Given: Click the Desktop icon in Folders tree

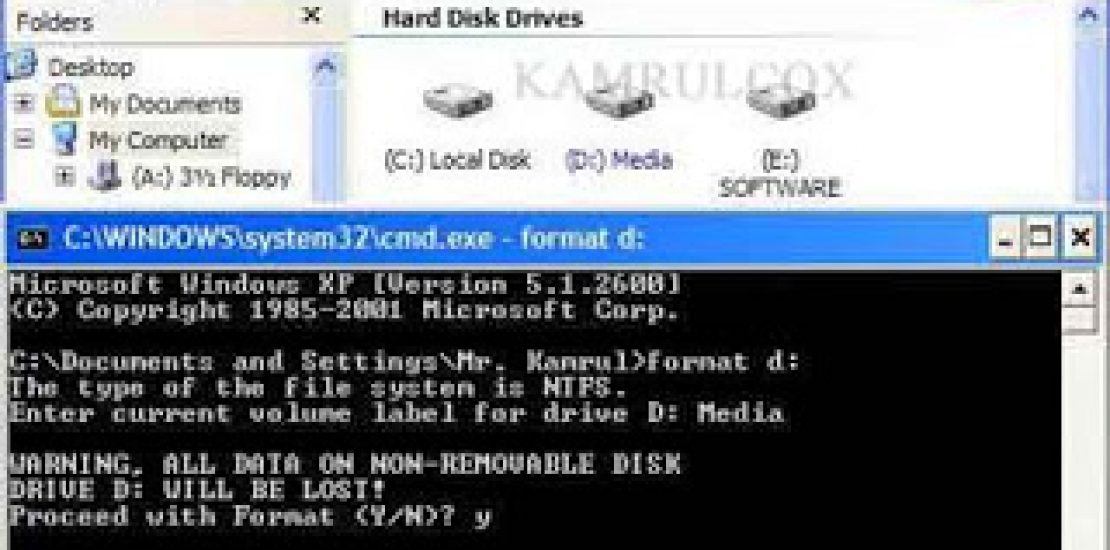Looking at the screenshot, I should point(21,66).
